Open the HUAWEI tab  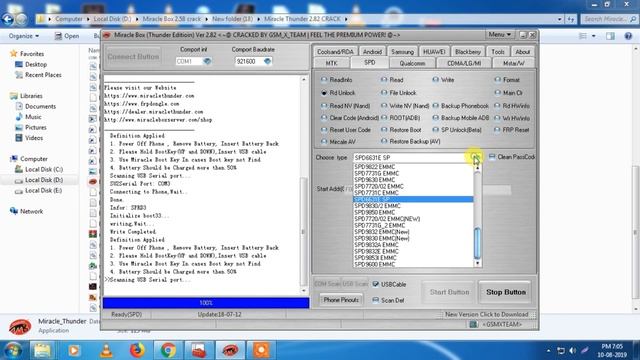click(x=434, y=52)
